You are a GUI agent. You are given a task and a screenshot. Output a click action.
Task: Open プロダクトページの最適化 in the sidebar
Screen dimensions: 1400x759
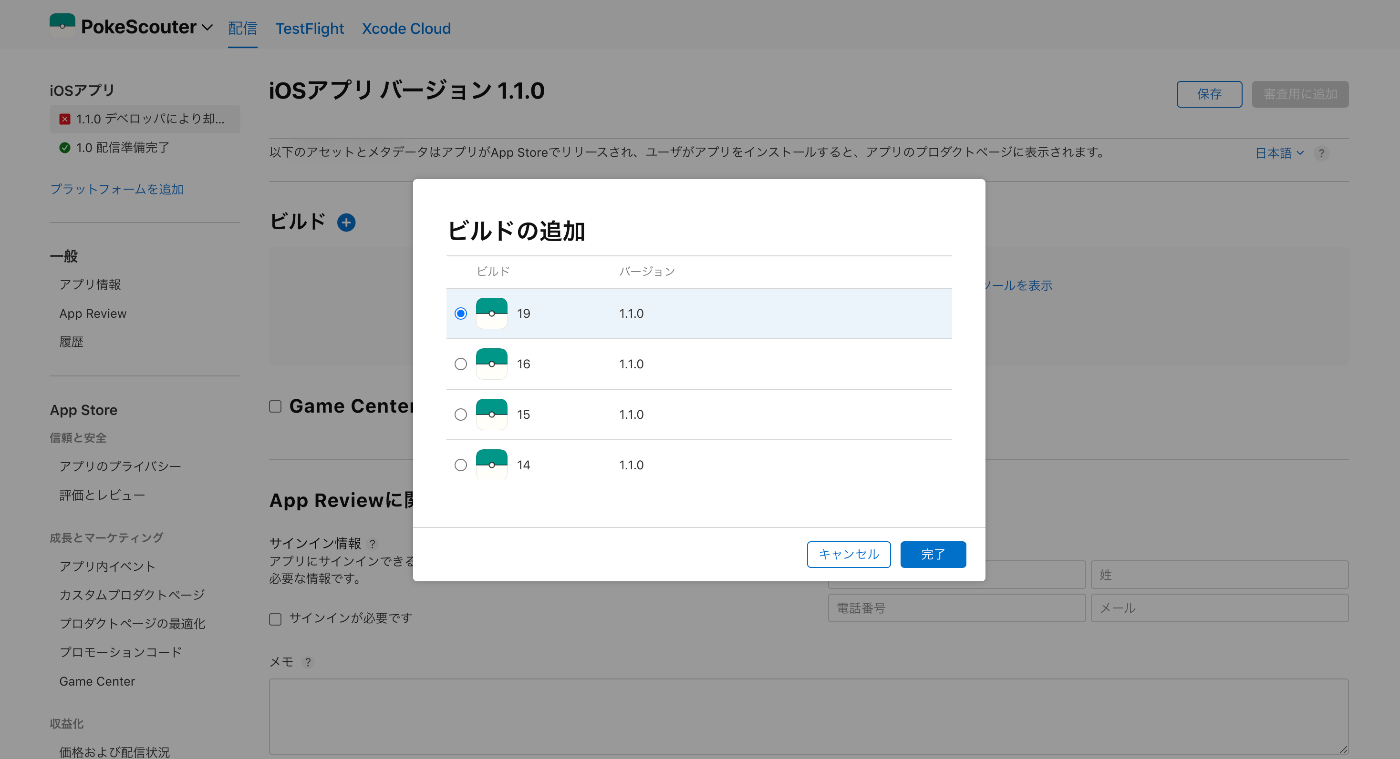[x=132, y=624]
